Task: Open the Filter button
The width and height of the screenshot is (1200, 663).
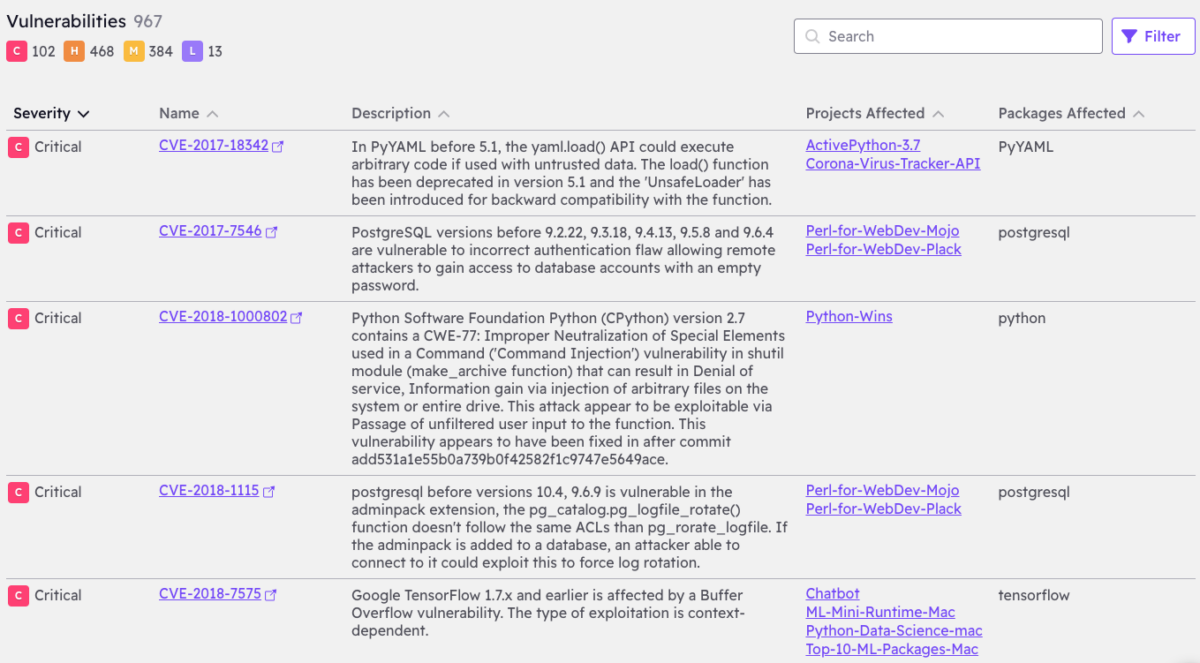Action: (x=1153, y=36)
